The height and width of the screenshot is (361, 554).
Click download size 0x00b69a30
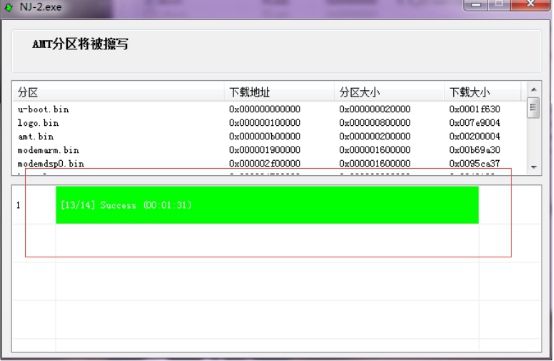pyautogui.click(x=475, y=150)
